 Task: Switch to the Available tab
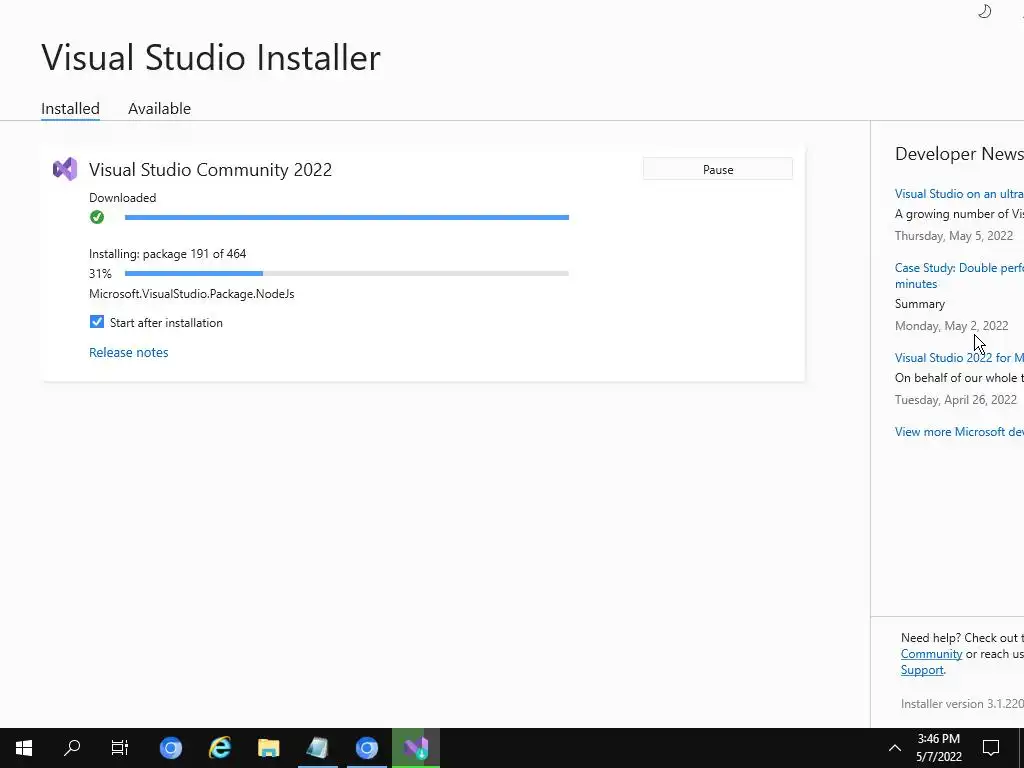159,108
